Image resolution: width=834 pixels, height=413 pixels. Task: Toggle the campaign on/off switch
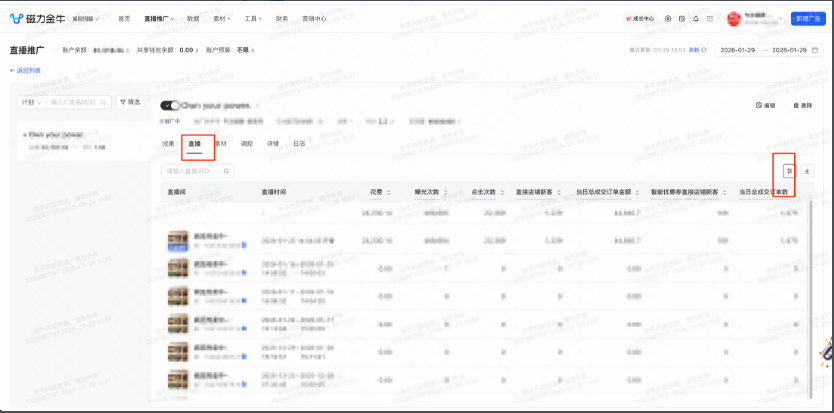(170, 106)
